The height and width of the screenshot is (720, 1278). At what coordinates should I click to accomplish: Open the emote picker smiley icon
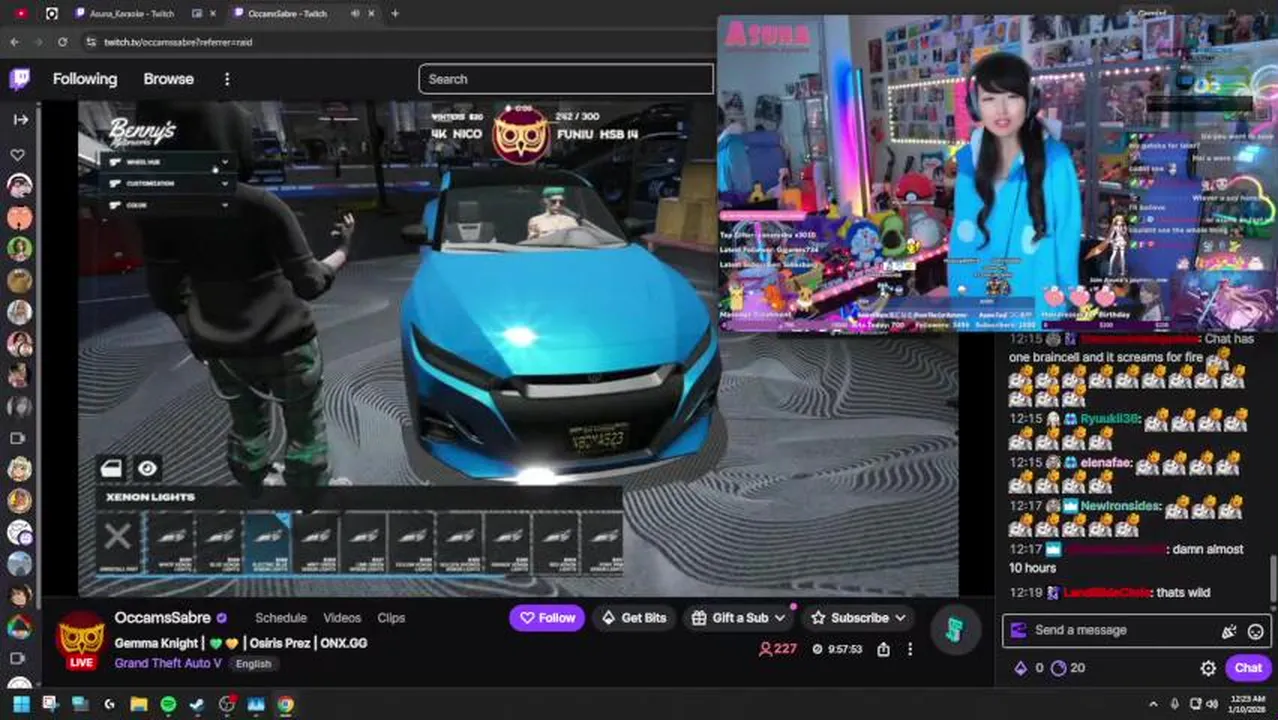1255,631
